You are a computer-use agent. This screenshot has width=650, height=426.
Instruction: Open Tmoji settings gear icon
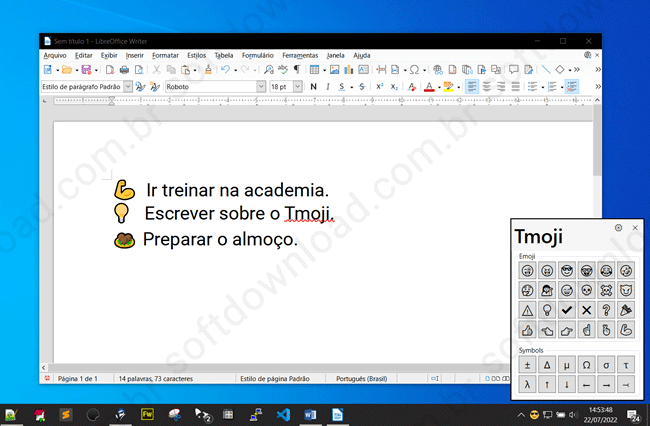(618, 228)
